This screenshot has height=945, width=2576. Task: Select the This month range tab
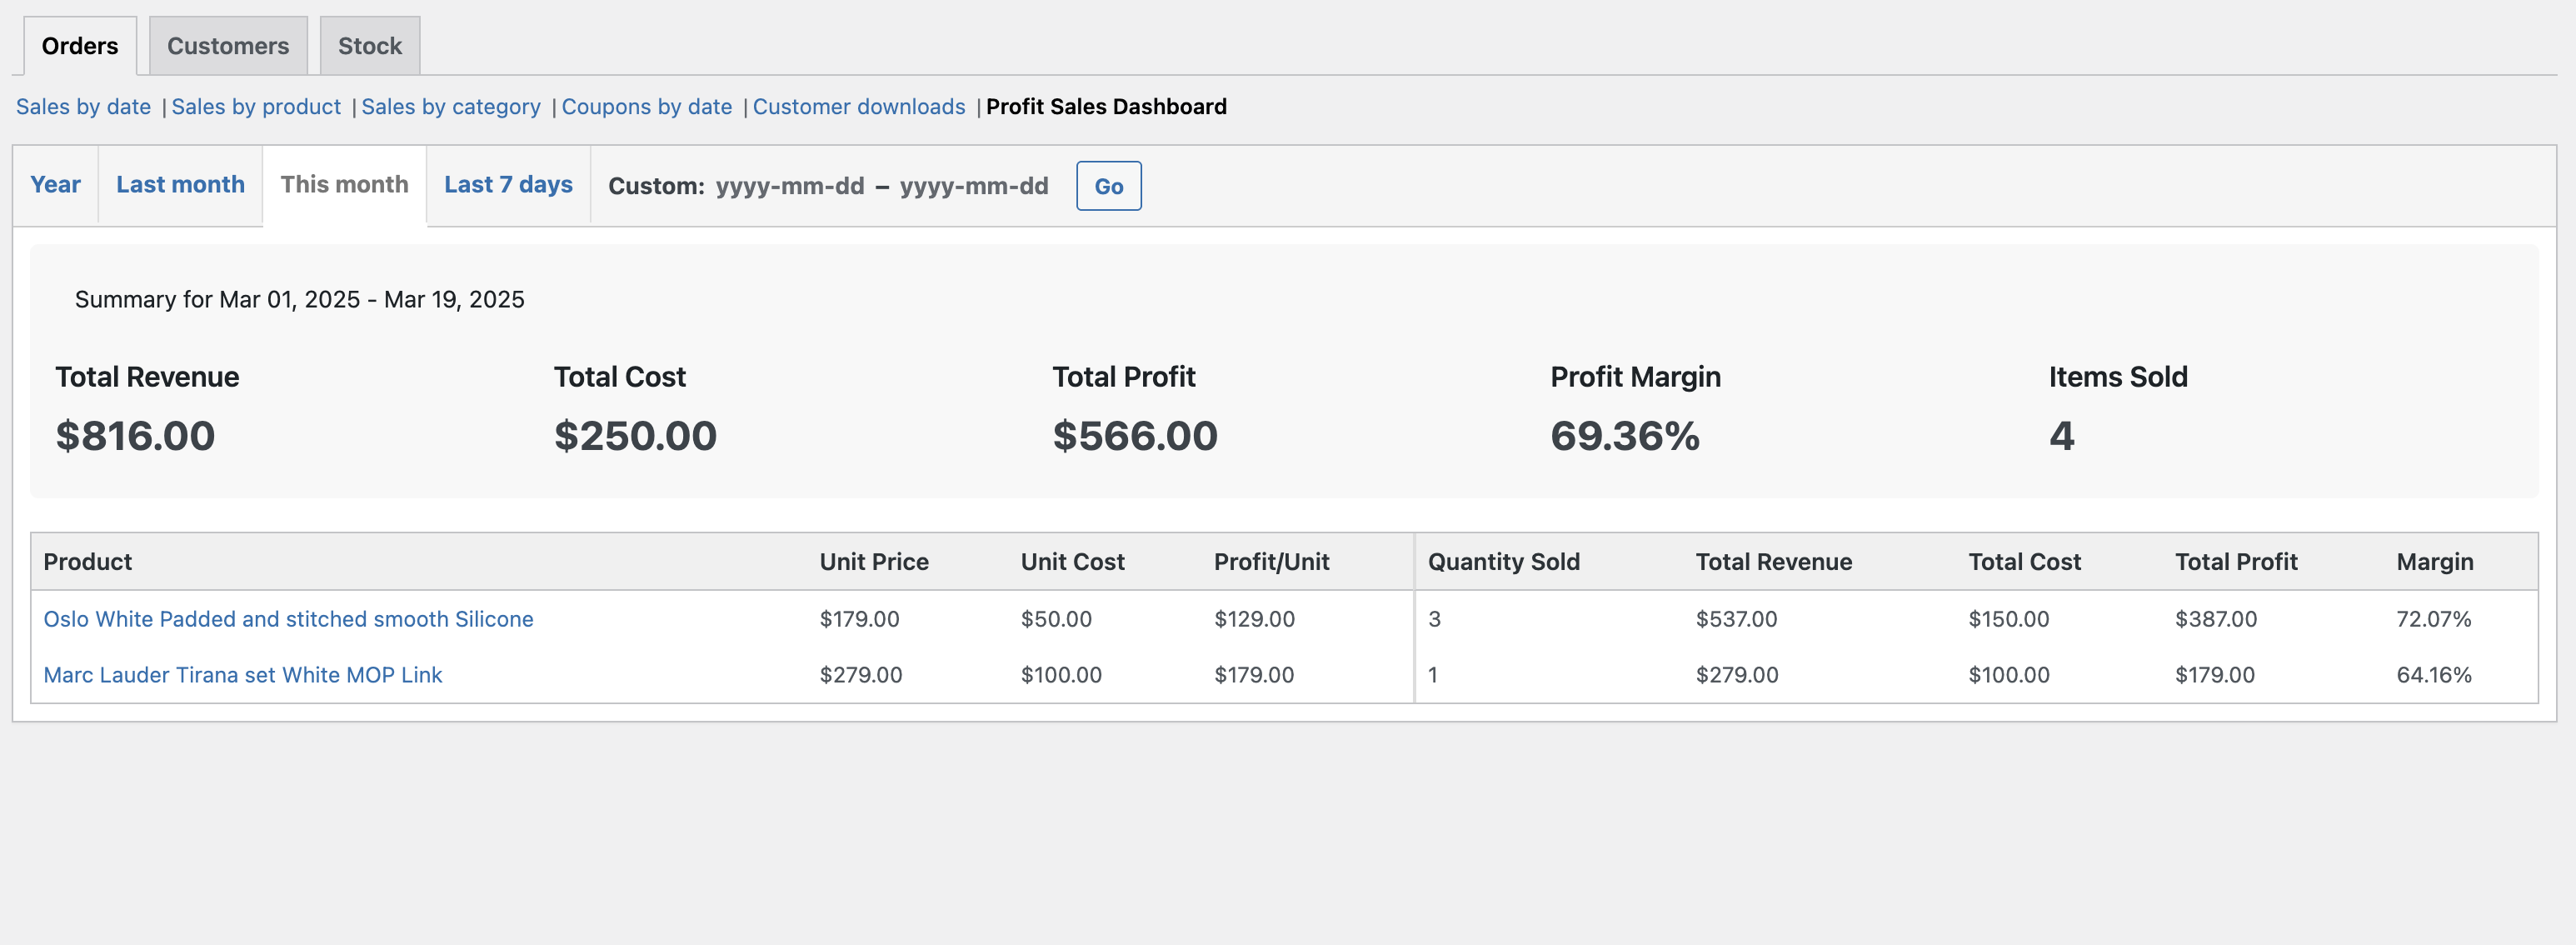344,185
